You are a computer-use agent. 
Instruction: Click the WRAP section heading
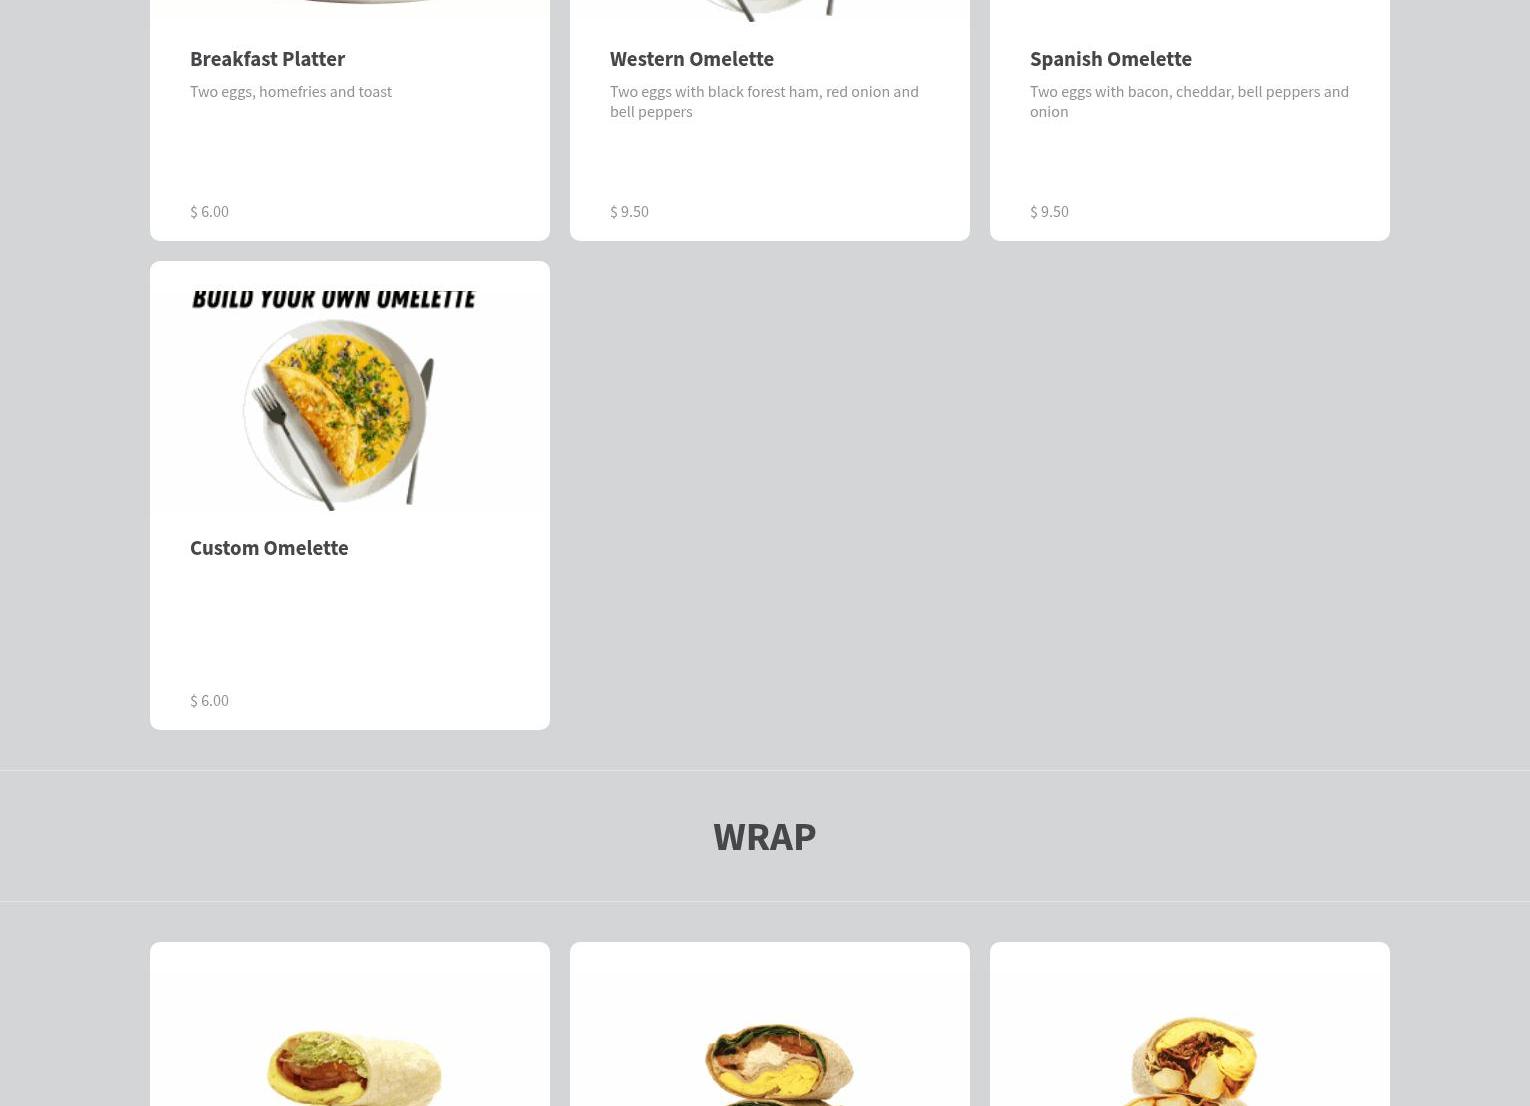pyautogui.click(x=764, y=836)
